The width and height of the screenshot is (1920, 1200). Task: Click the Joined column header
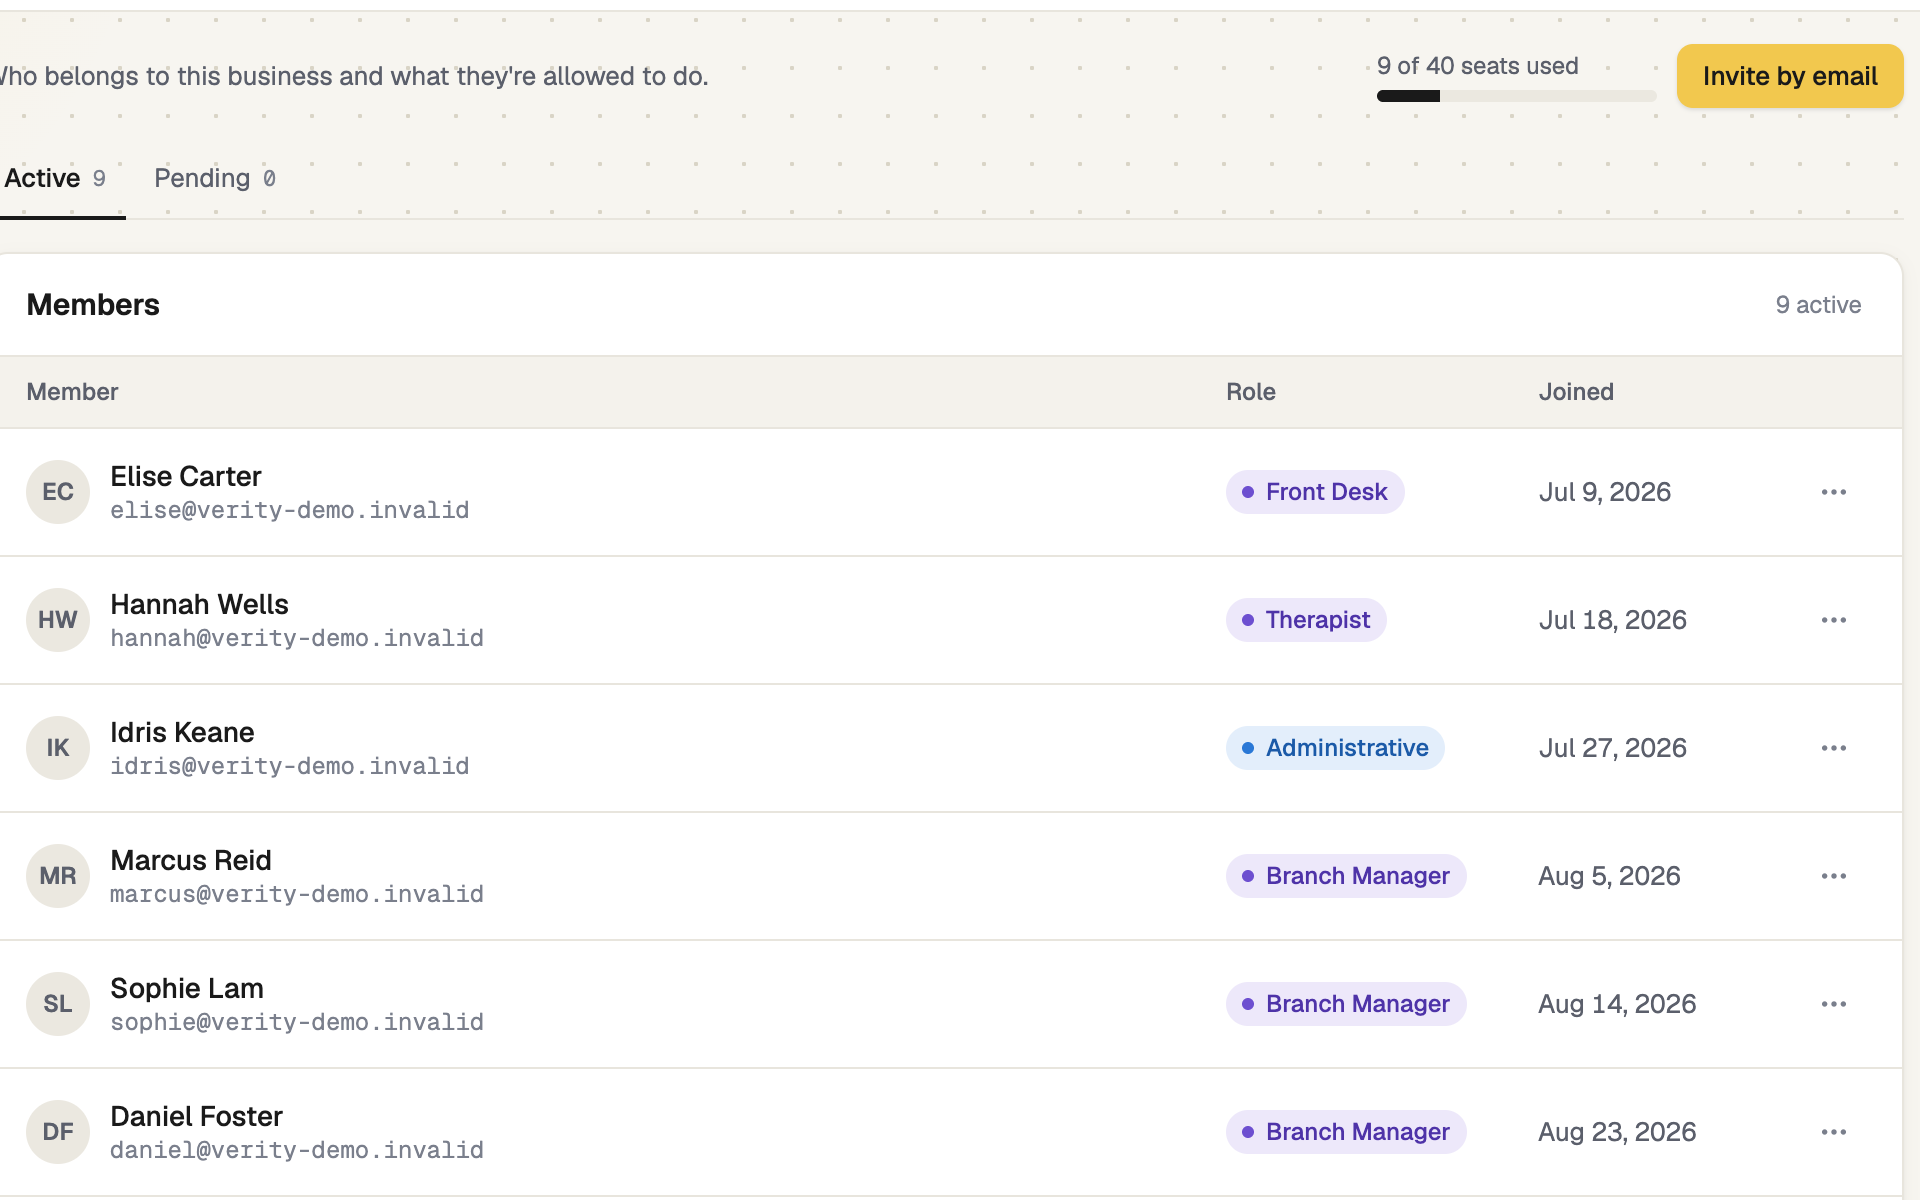point(1576,392)
